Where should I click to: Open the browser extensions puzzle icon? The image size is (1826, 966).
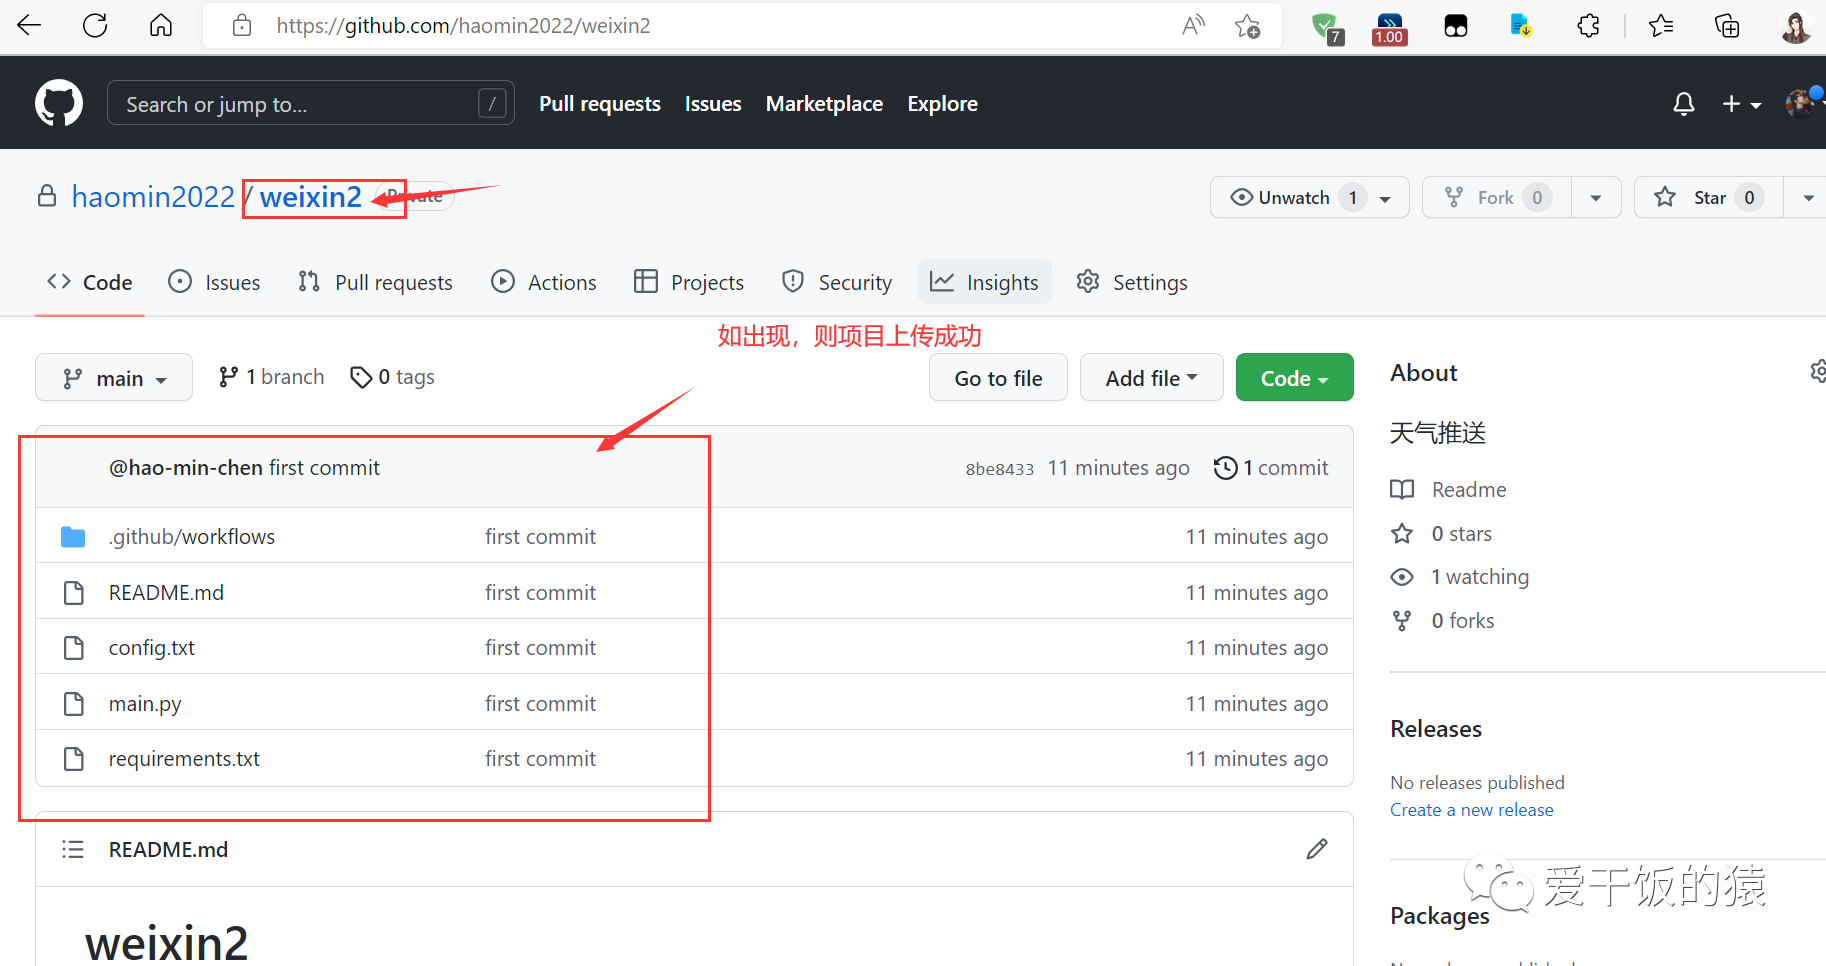pyautogui.click(x=1588, y=26)
